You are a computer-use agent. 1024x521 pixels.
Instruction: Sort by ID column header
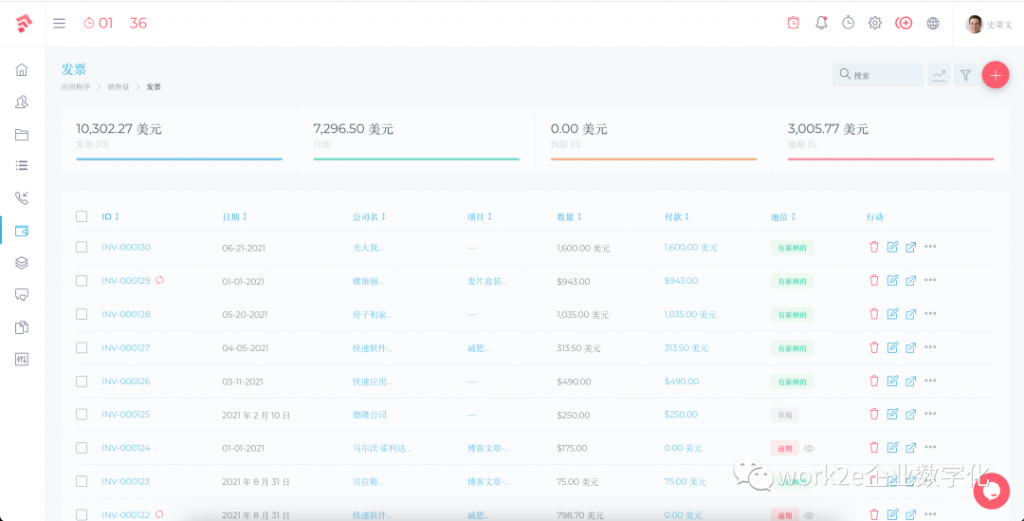click(110, 216)
